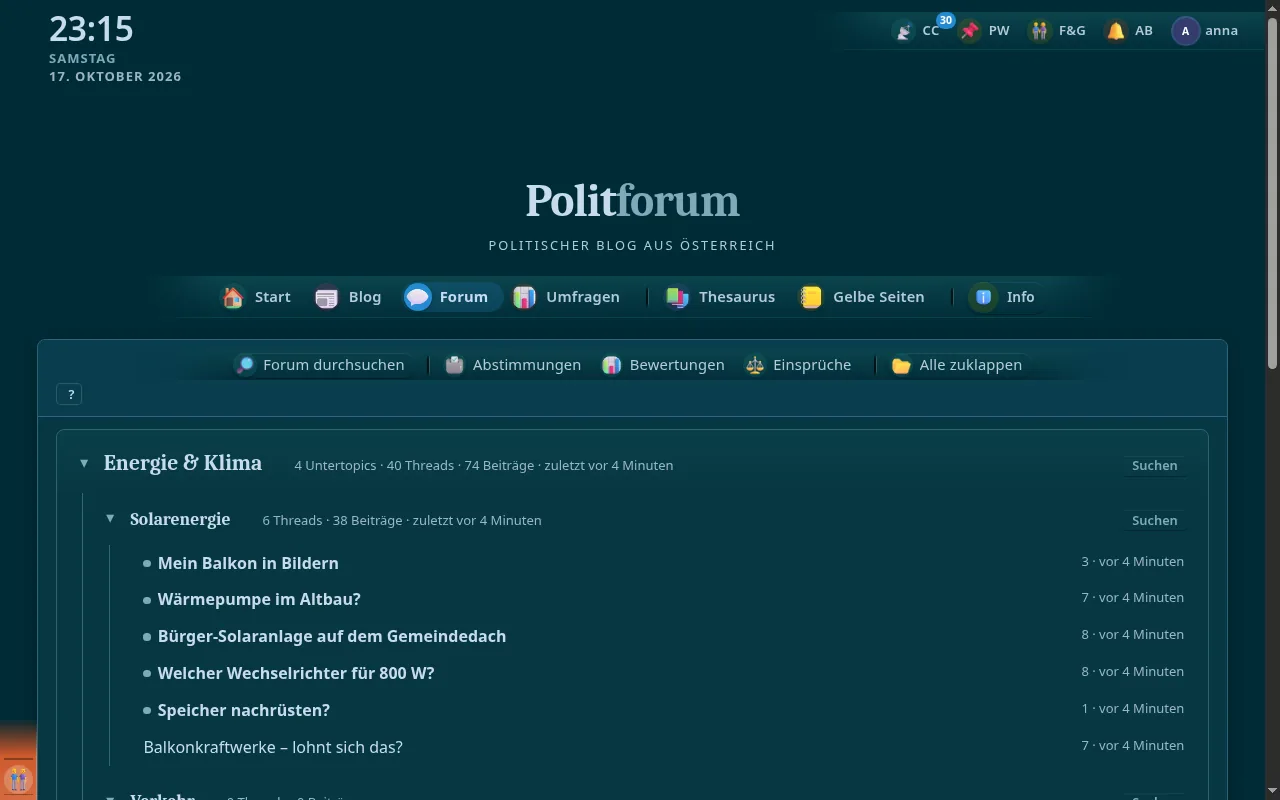Click Suchen in the Solarenergie row
The height and width of the screenshot is (800, 1280).
pyautogui.click(x=1154, y=520)
